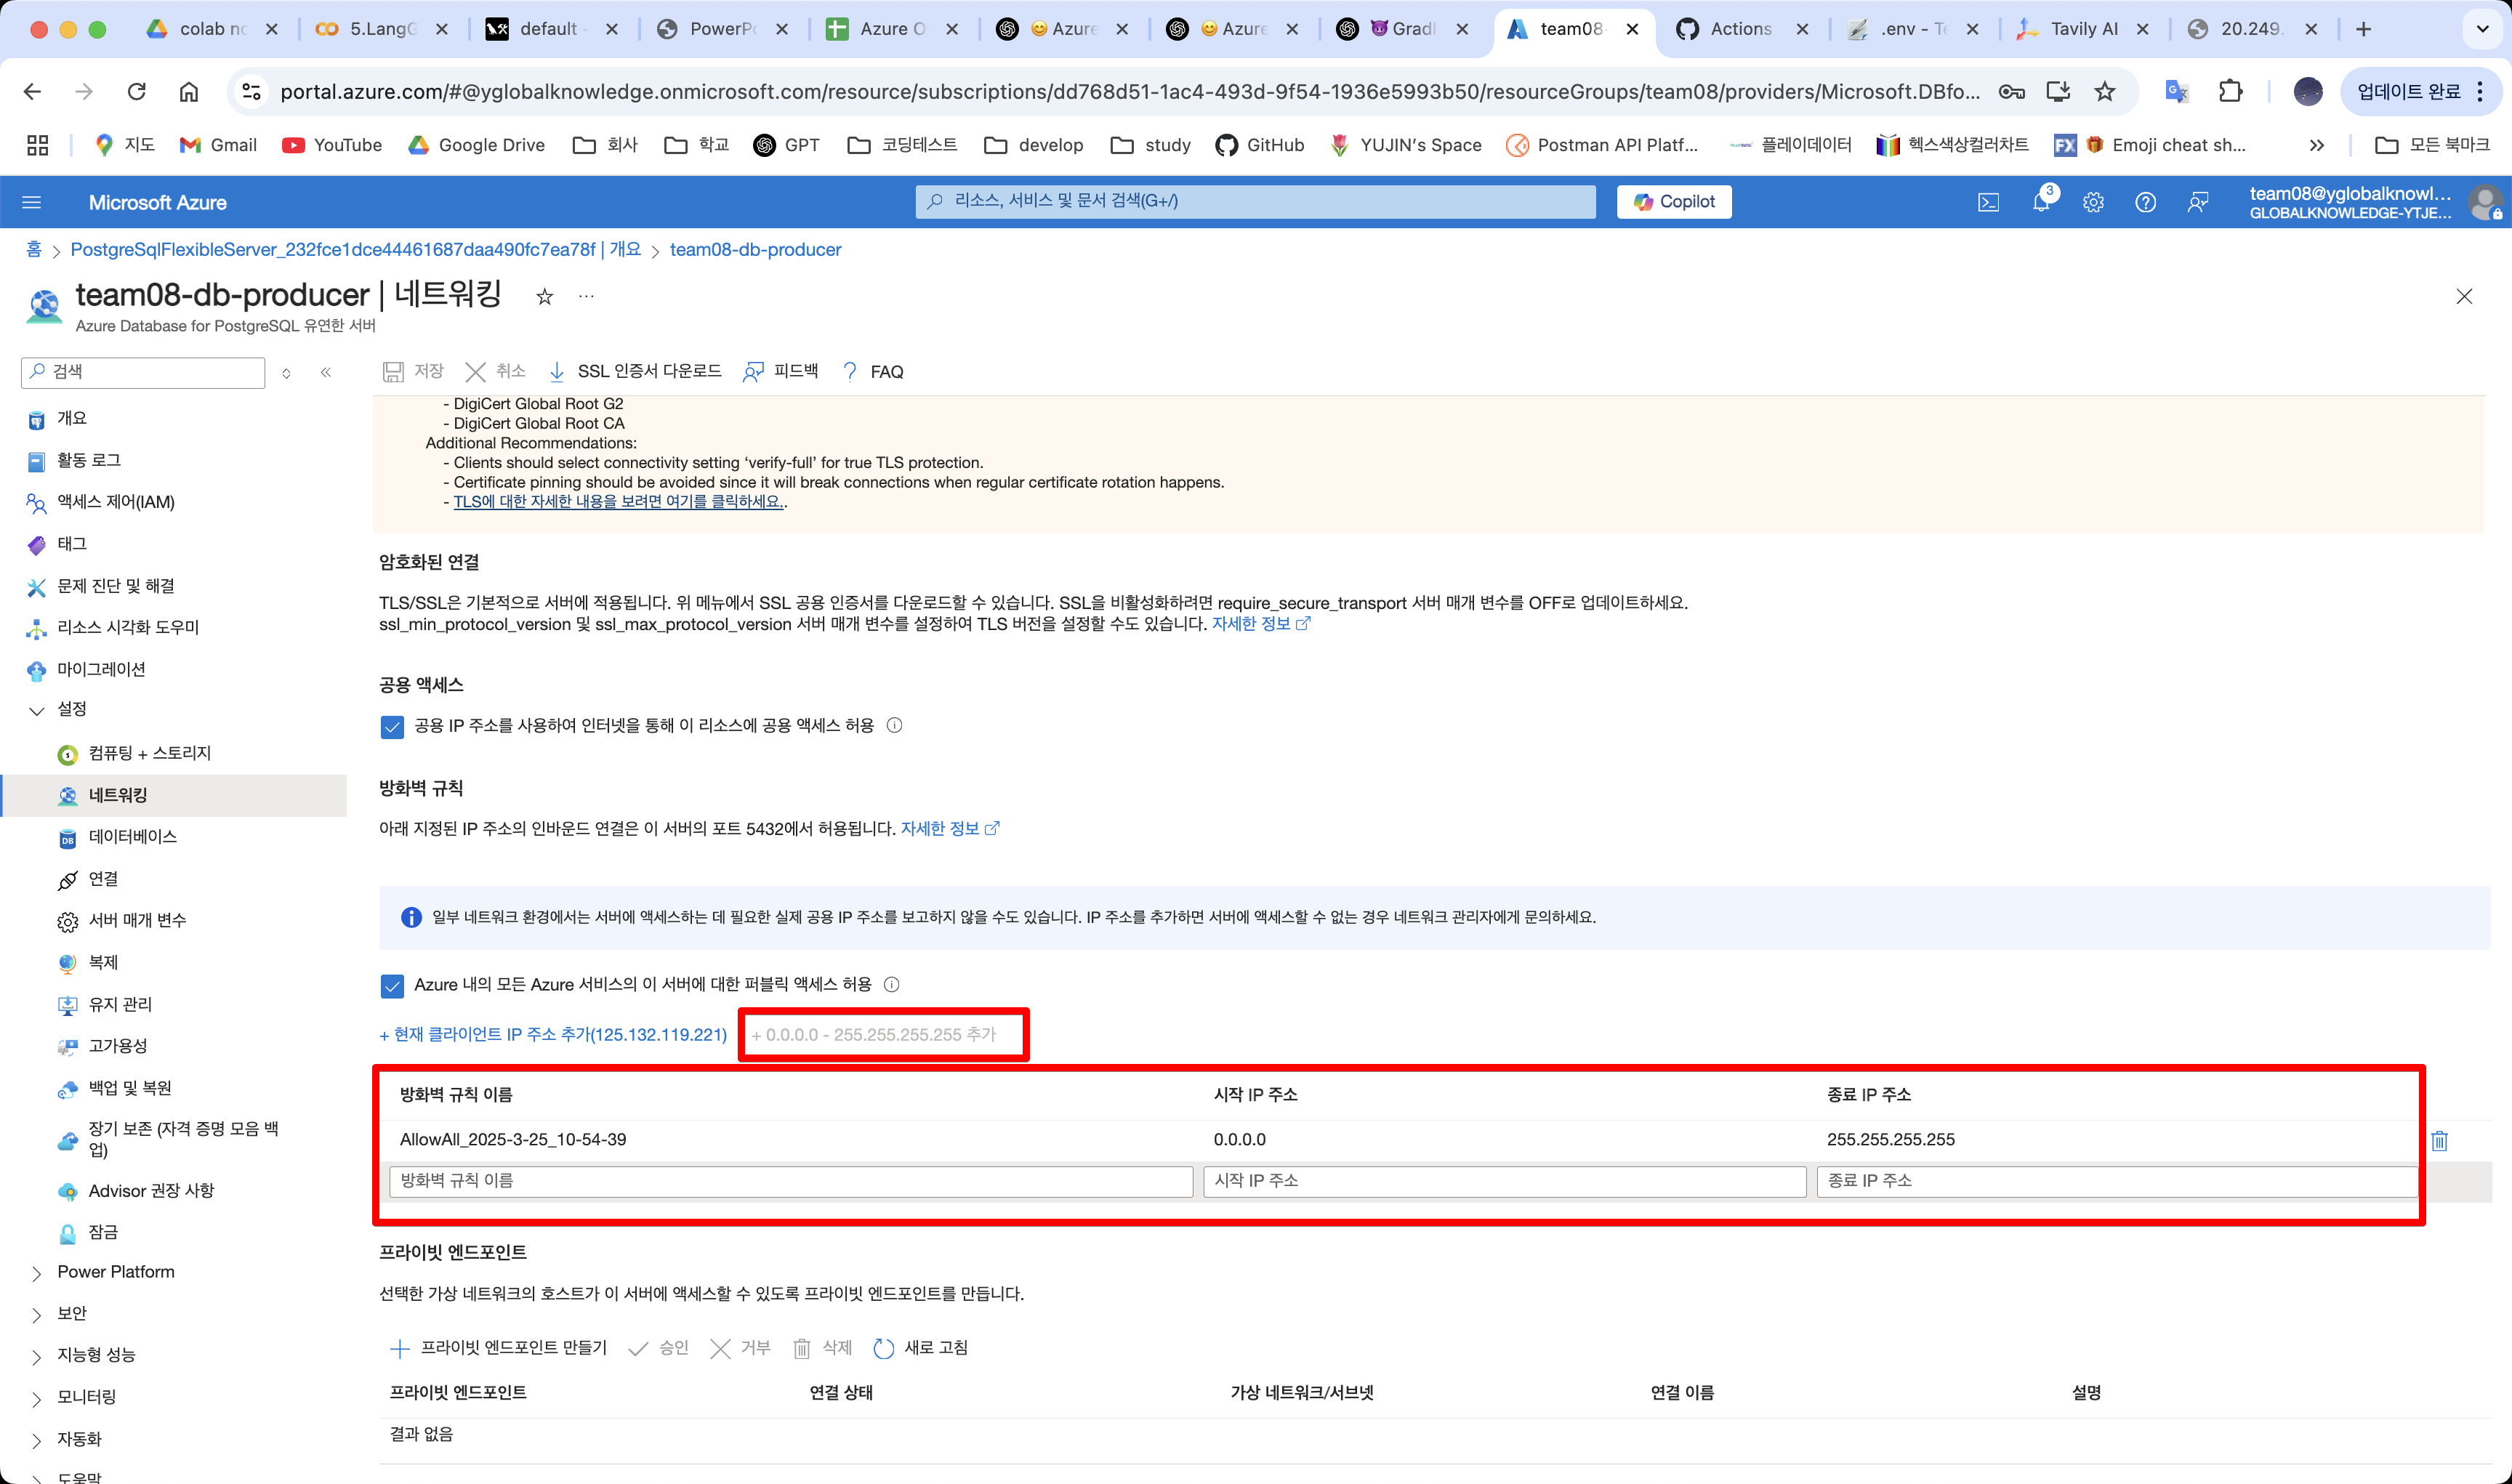
Task: Open 개요 in the sidebar
Action: 72,418
